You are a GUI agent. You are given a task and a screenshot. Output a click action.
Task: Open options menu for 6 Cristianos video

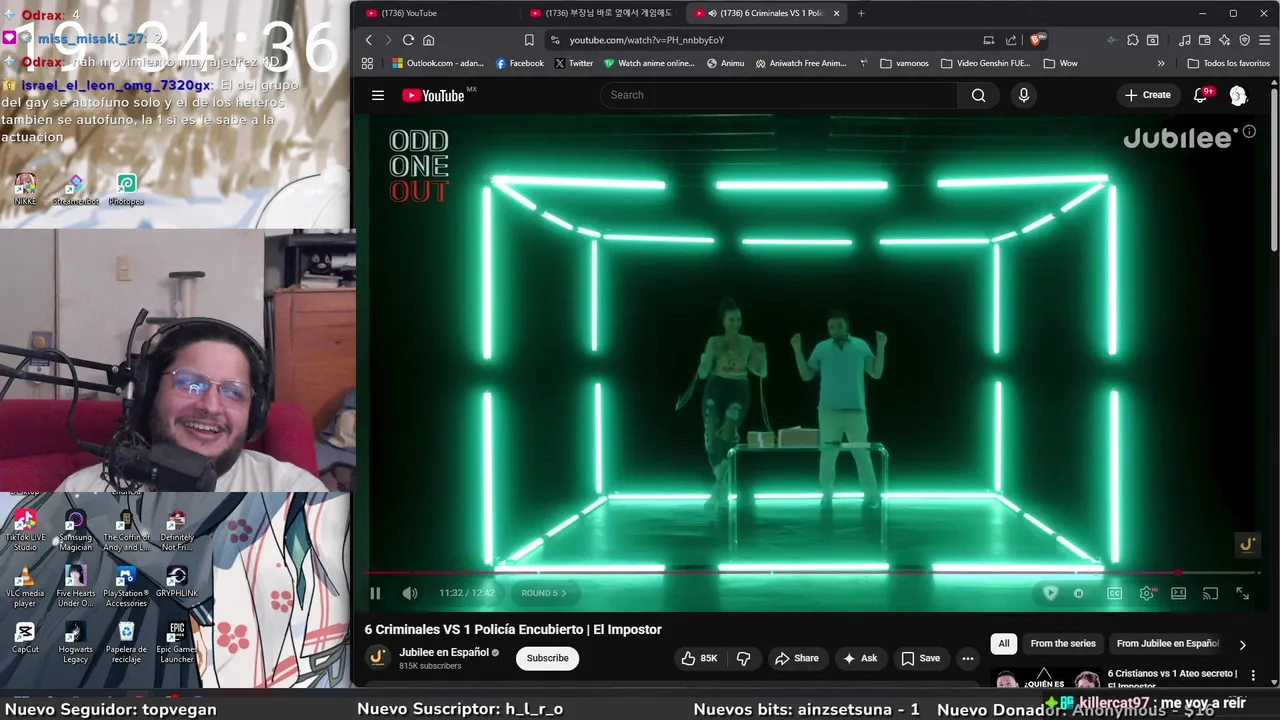coord(1253,676)
